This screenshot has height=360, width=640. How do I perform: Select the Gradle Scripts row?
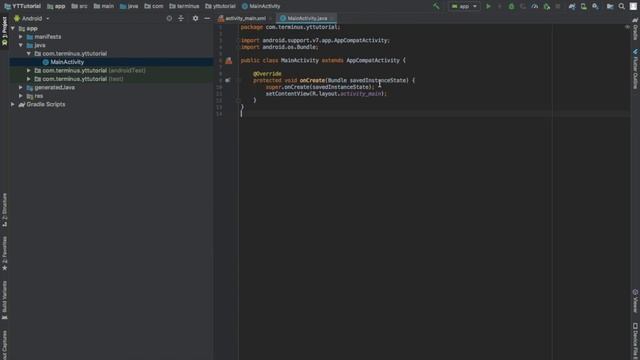[111, 104]
